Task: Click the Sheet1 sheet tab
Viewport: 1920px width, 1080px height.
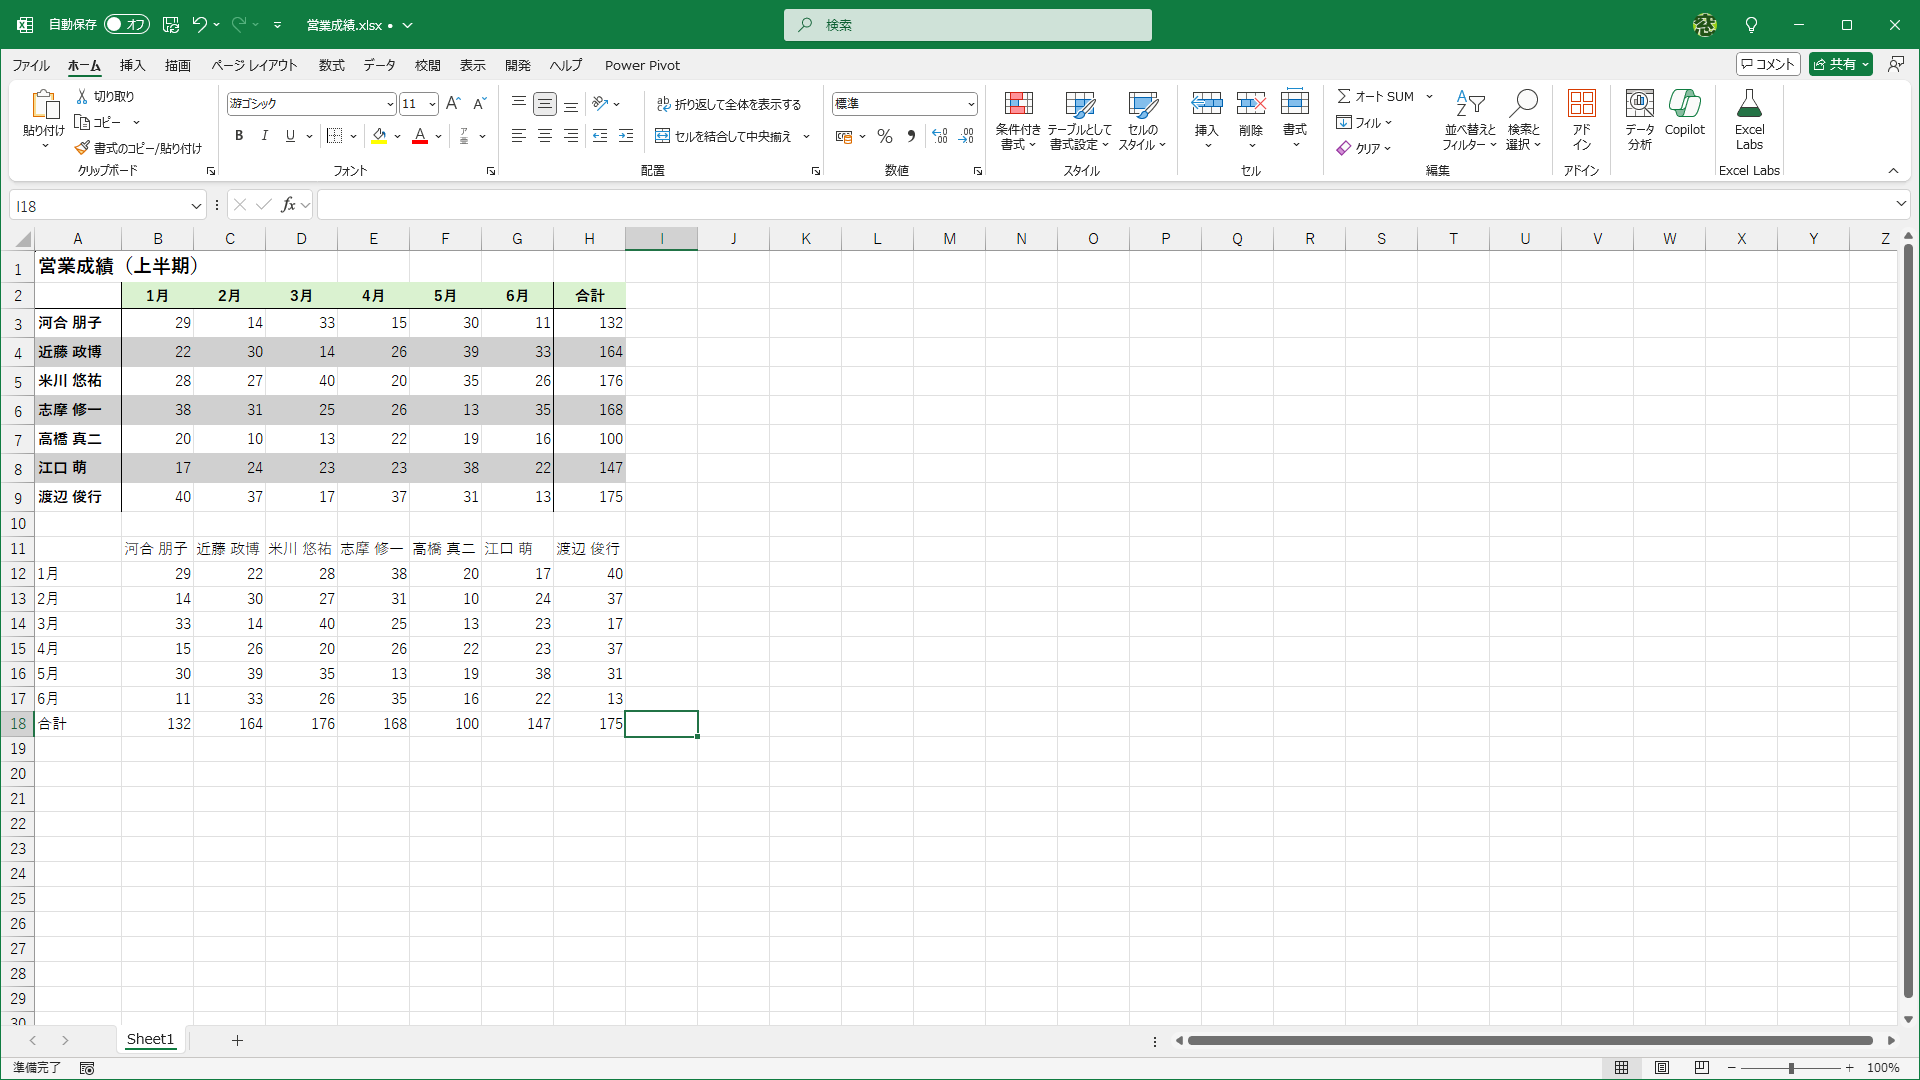Action: click(150, 1039)
